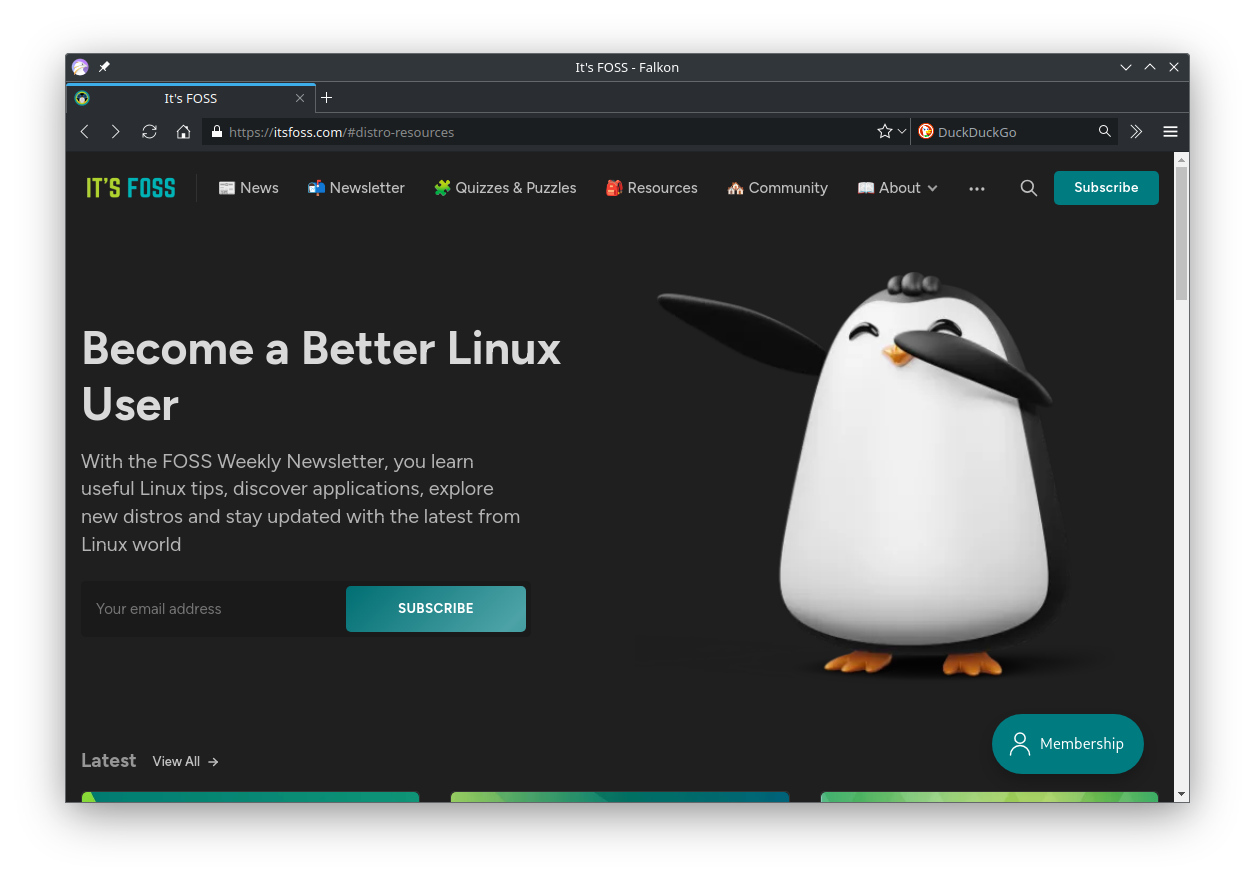The width and height of the screenshot is (1256, 881).
Task: Open the Falkon hamburger menu
Action: tap(1170, 131)
